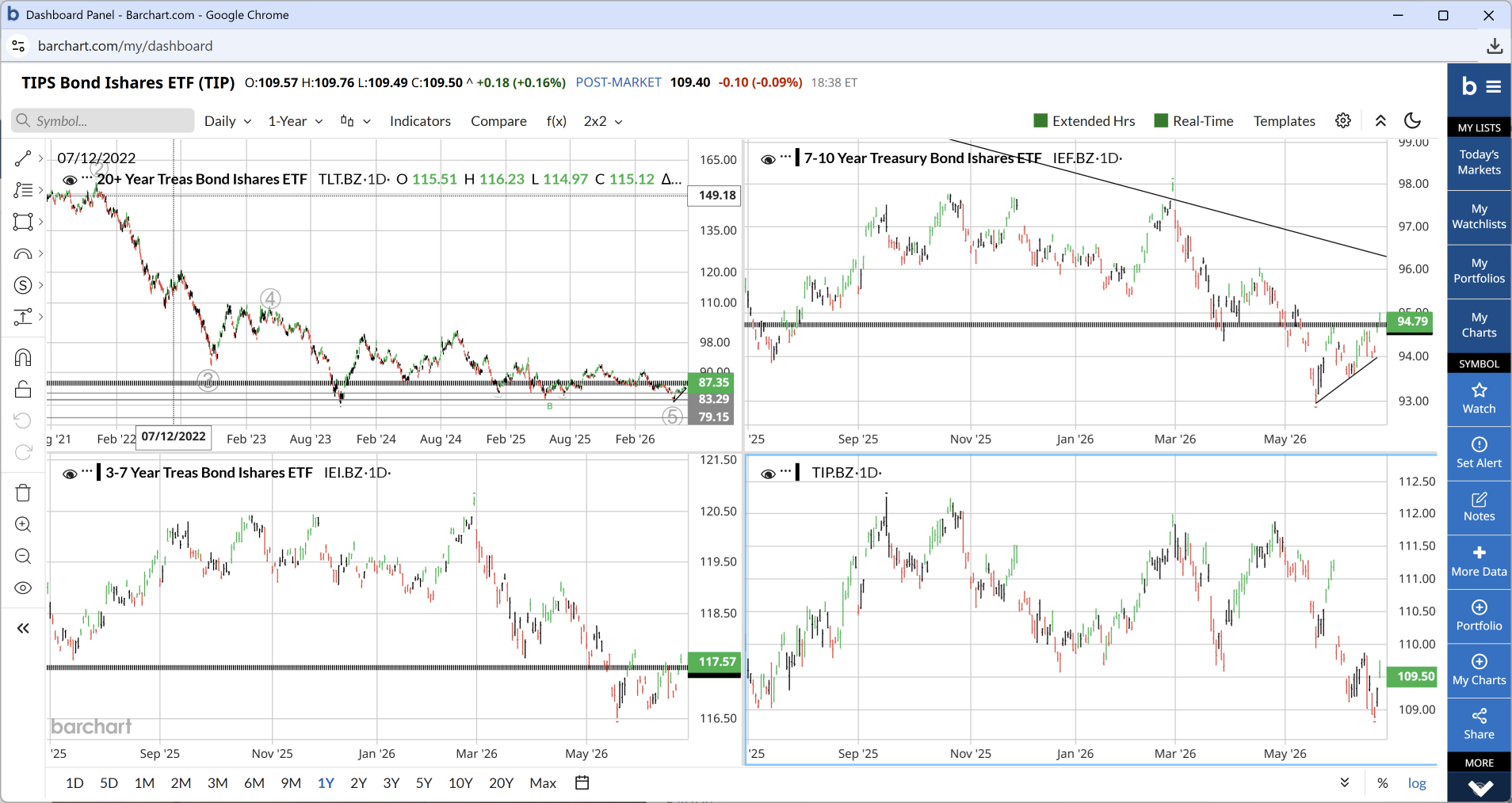The image size is (1512, 803).
Task: Expand bottom bar double down chevron
Action: point(1345,783)
